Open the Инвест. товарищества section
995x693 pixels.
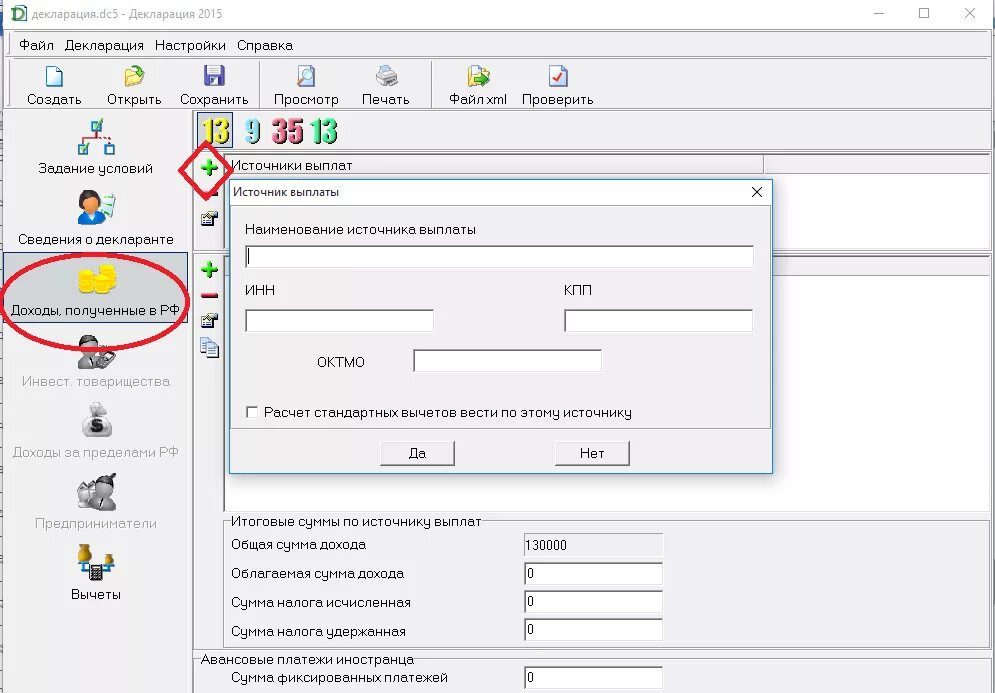[x=96, y=360]
